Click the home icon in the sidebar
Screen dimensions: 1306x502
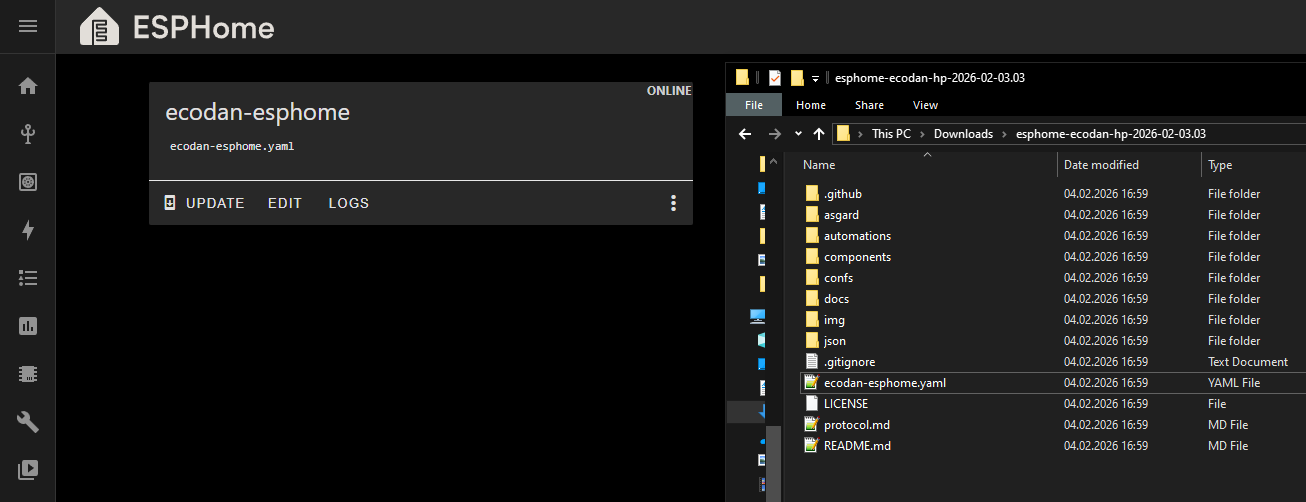coord(28,86)
